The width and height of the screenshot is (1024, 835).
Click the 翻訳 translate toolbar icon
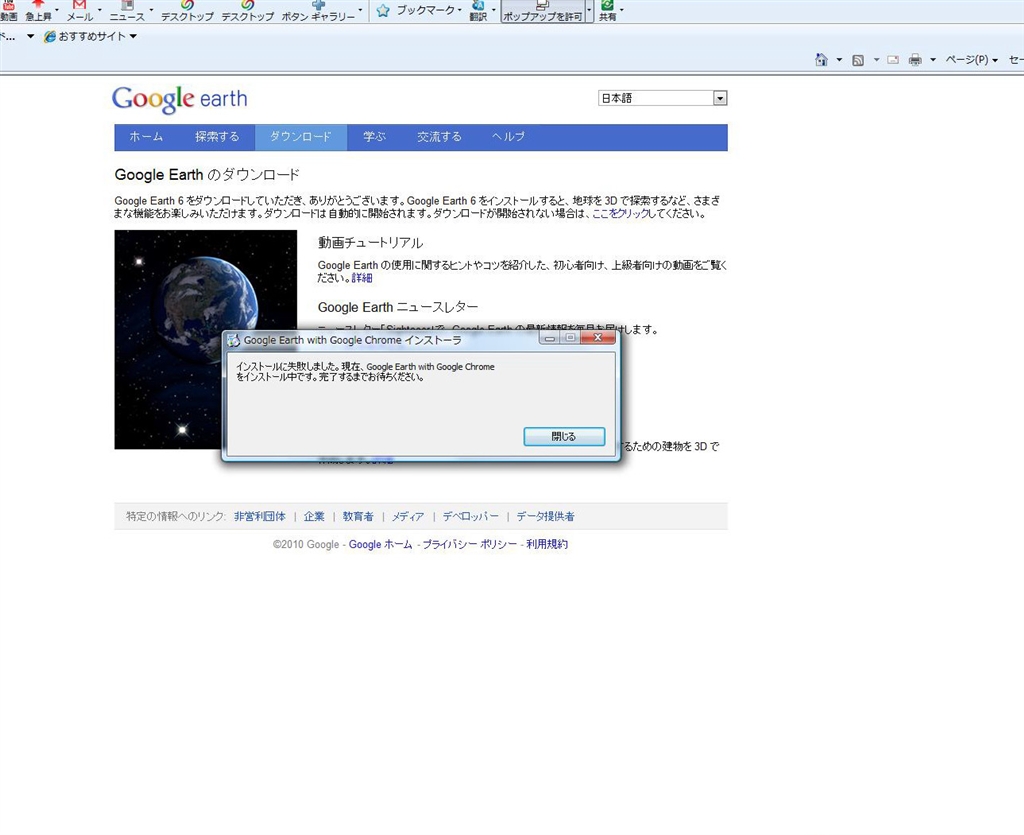[x=478, y=5]
